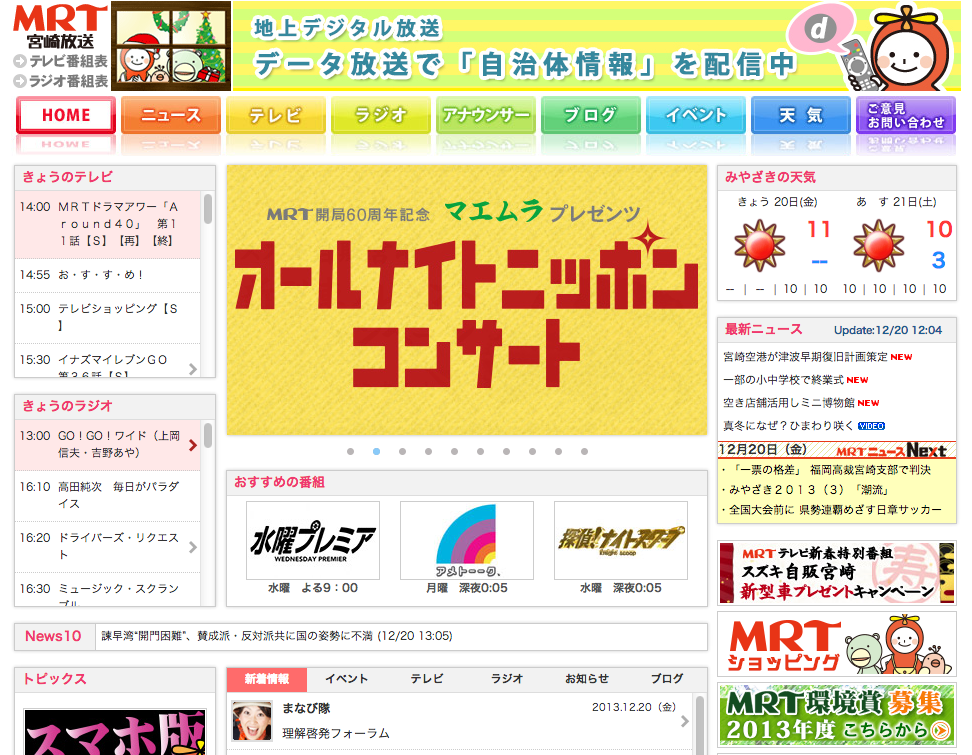Open the ご意見 お問い合わせ tab
The width and height of the screenshot is (972, 755).
pos(906,115)
